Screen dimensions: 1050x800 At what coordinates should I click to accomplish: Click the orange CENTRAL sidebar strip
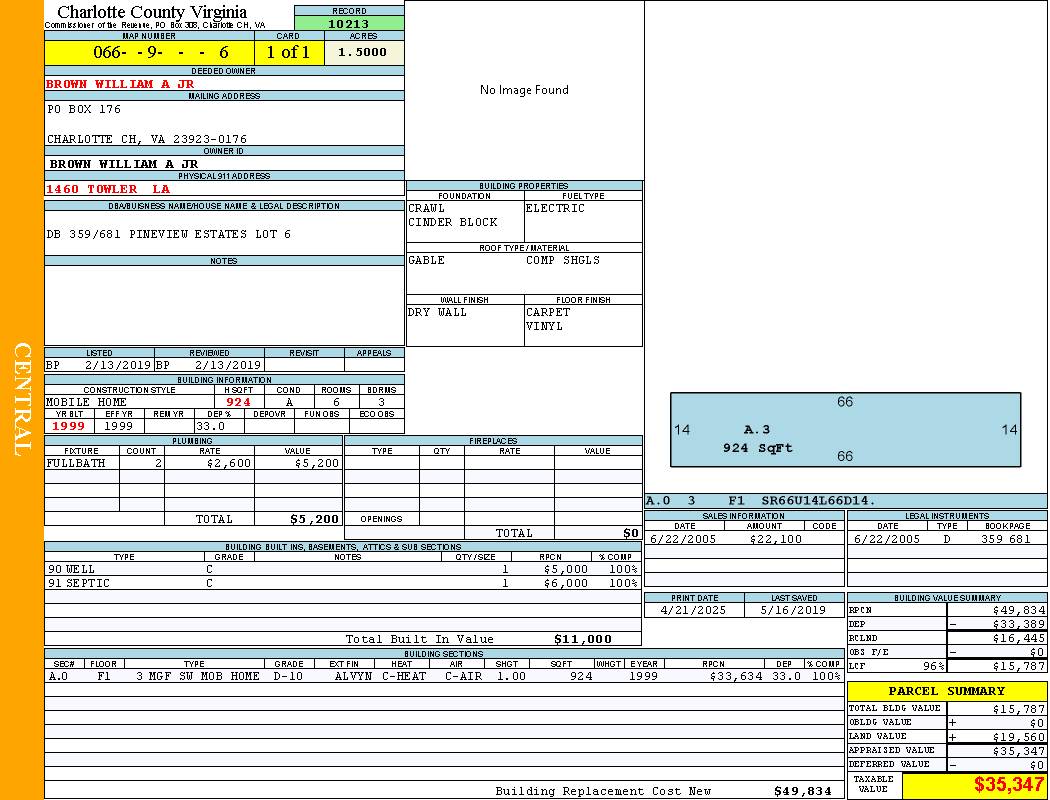point(22,400)
